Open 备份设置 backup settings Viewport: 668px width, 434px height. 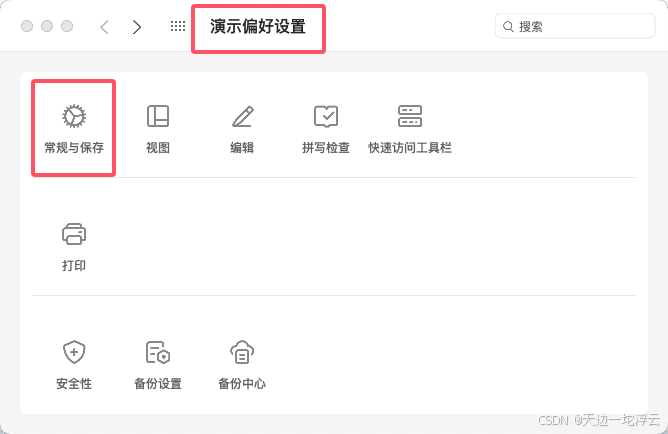point(158,365)
